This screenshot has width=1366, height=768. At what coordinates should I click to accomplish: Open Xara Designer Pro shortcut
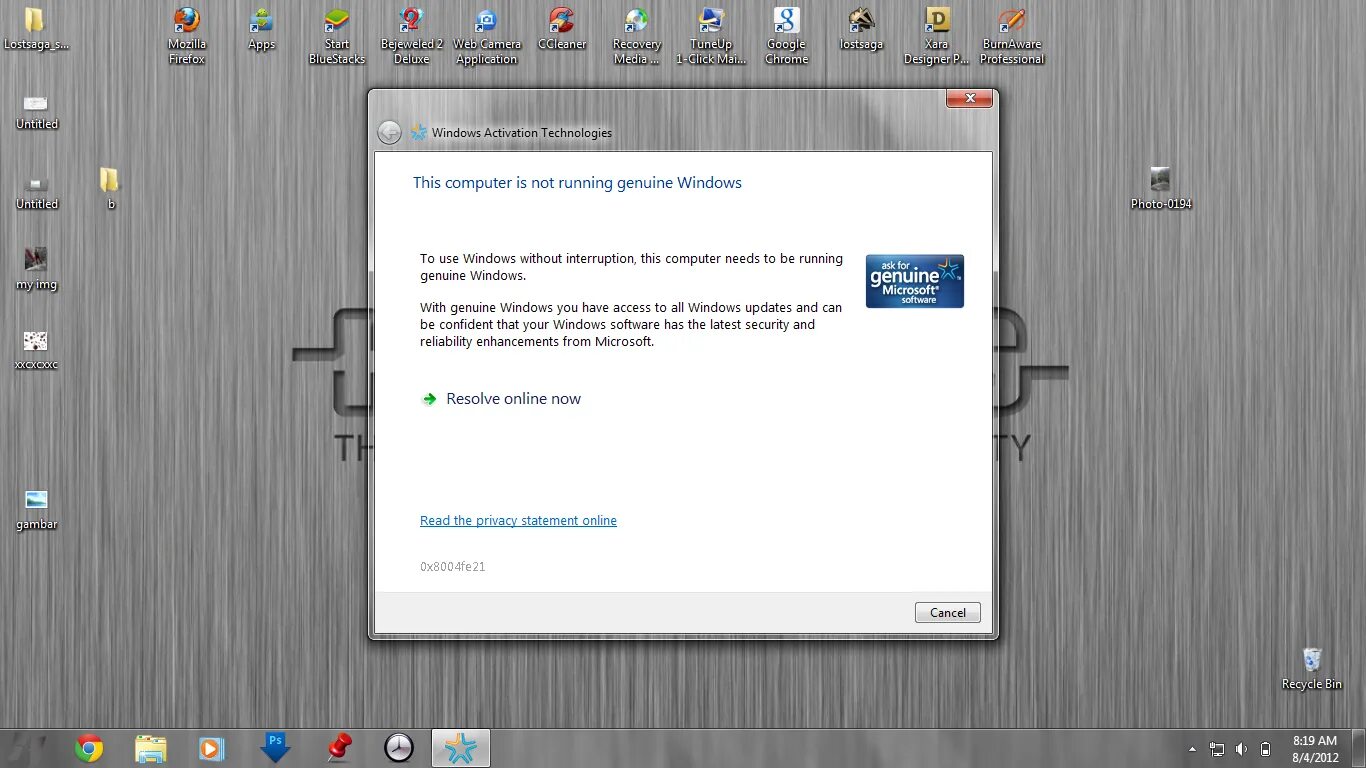click(937, 36)
